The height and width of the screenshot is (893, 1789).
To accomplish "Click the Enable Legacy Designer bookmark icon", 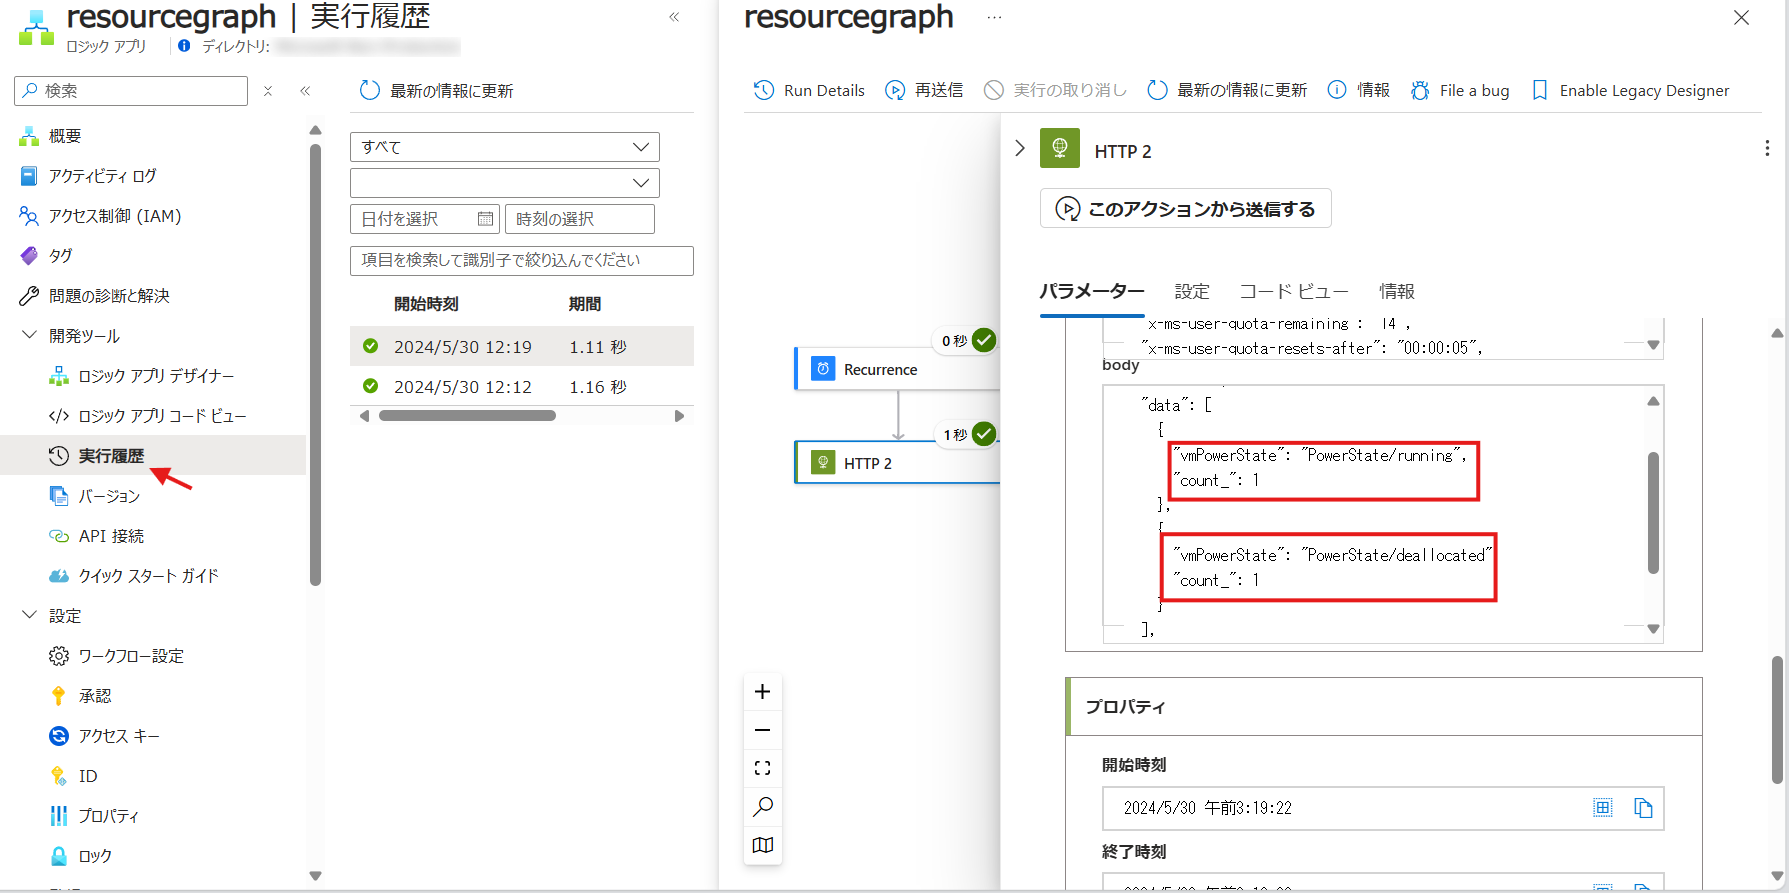I will (1540, 90).
